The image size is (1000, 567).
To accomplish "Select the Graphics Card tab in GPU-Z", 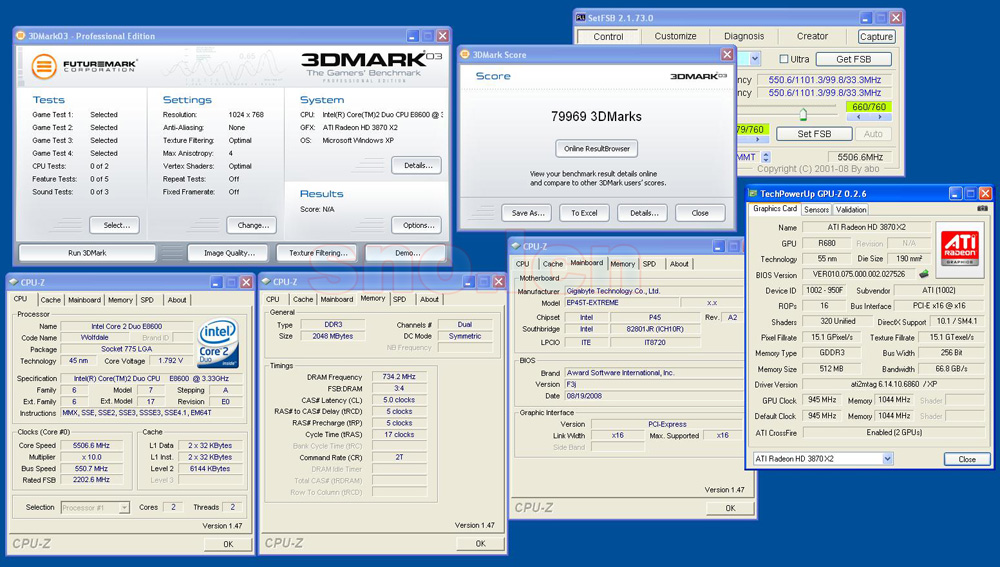I will pos(775,209).
